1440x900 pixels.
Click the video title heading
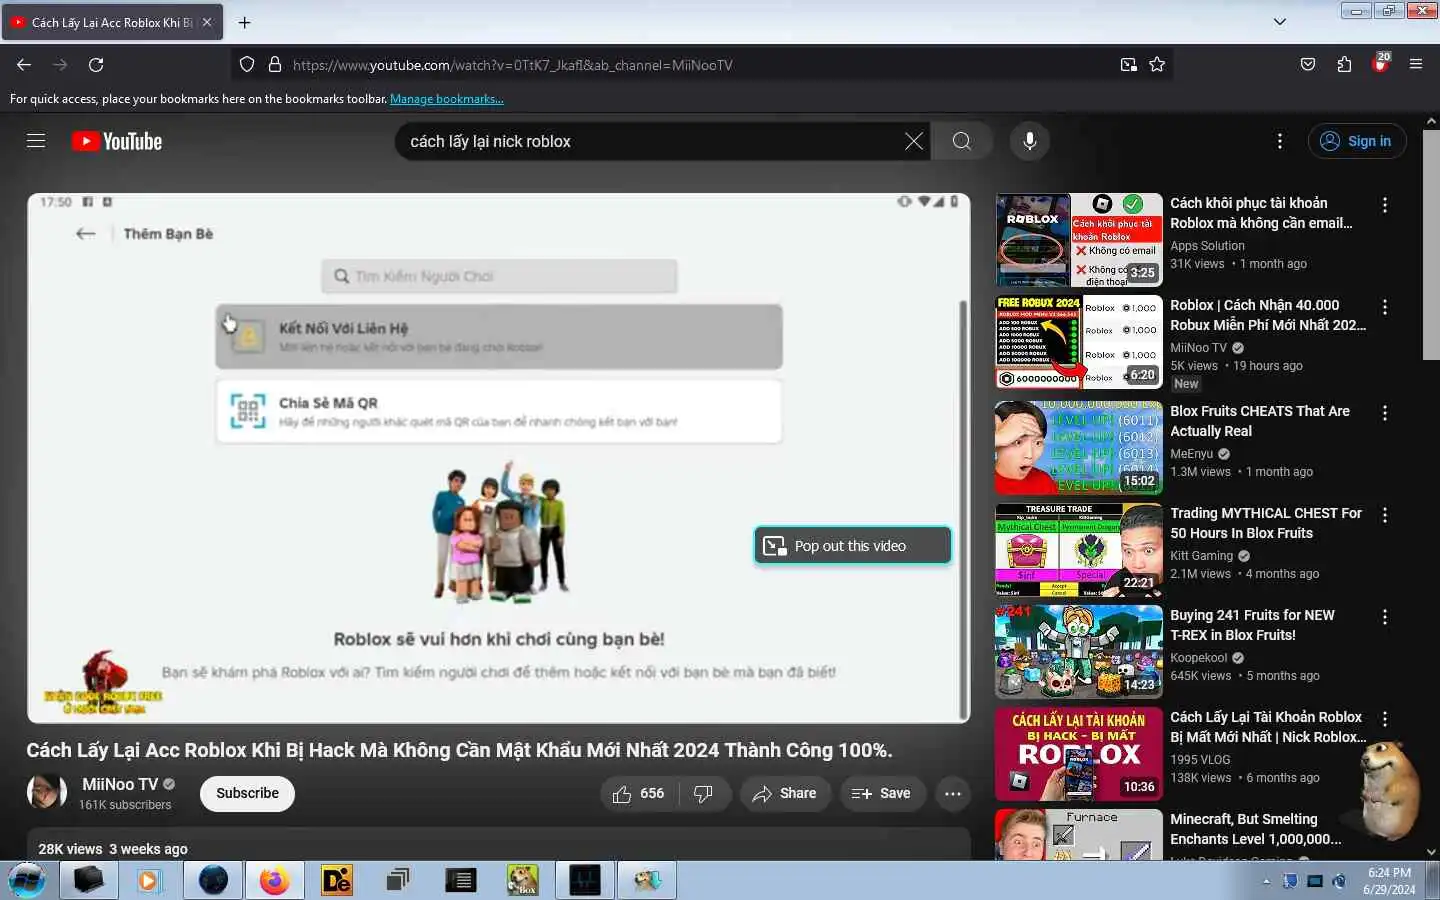(x=459, y=750)
